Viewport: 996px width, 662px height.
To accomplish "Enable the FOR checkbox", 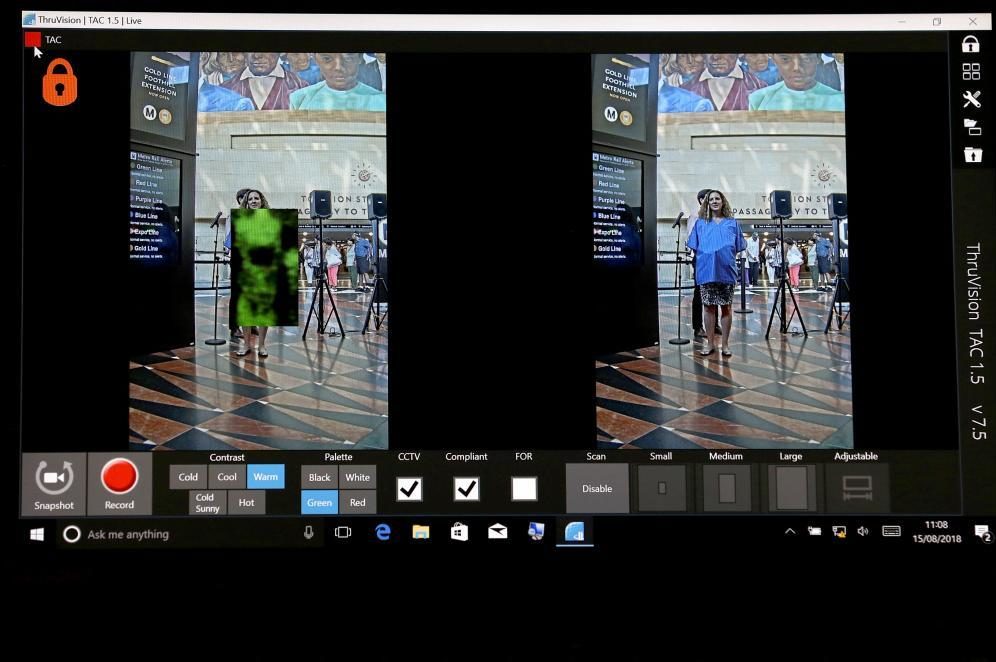I will click(524, 489).
